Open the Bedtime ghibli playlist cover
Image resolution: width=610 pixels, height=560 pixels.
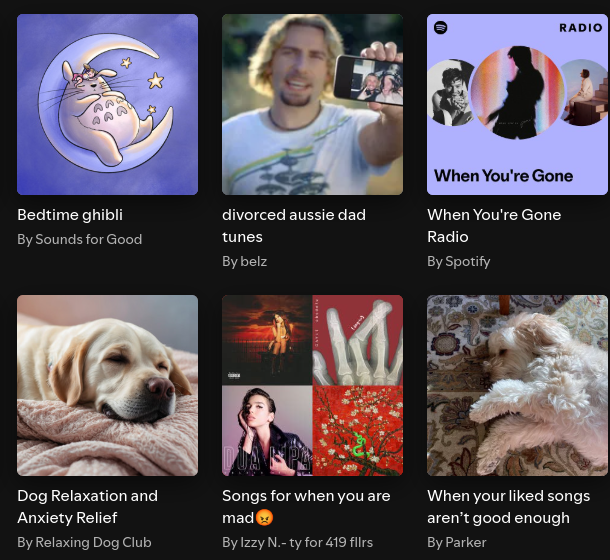tap(107, 104)
